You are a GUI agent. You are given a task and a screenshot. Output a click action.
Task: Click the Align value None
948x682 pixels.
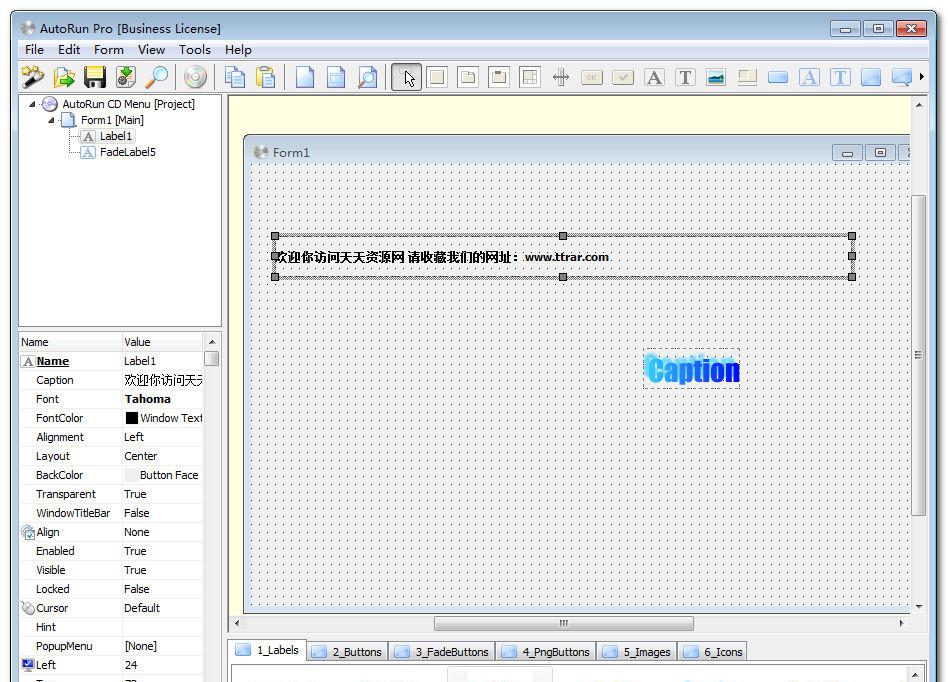[x=163, y=532]
